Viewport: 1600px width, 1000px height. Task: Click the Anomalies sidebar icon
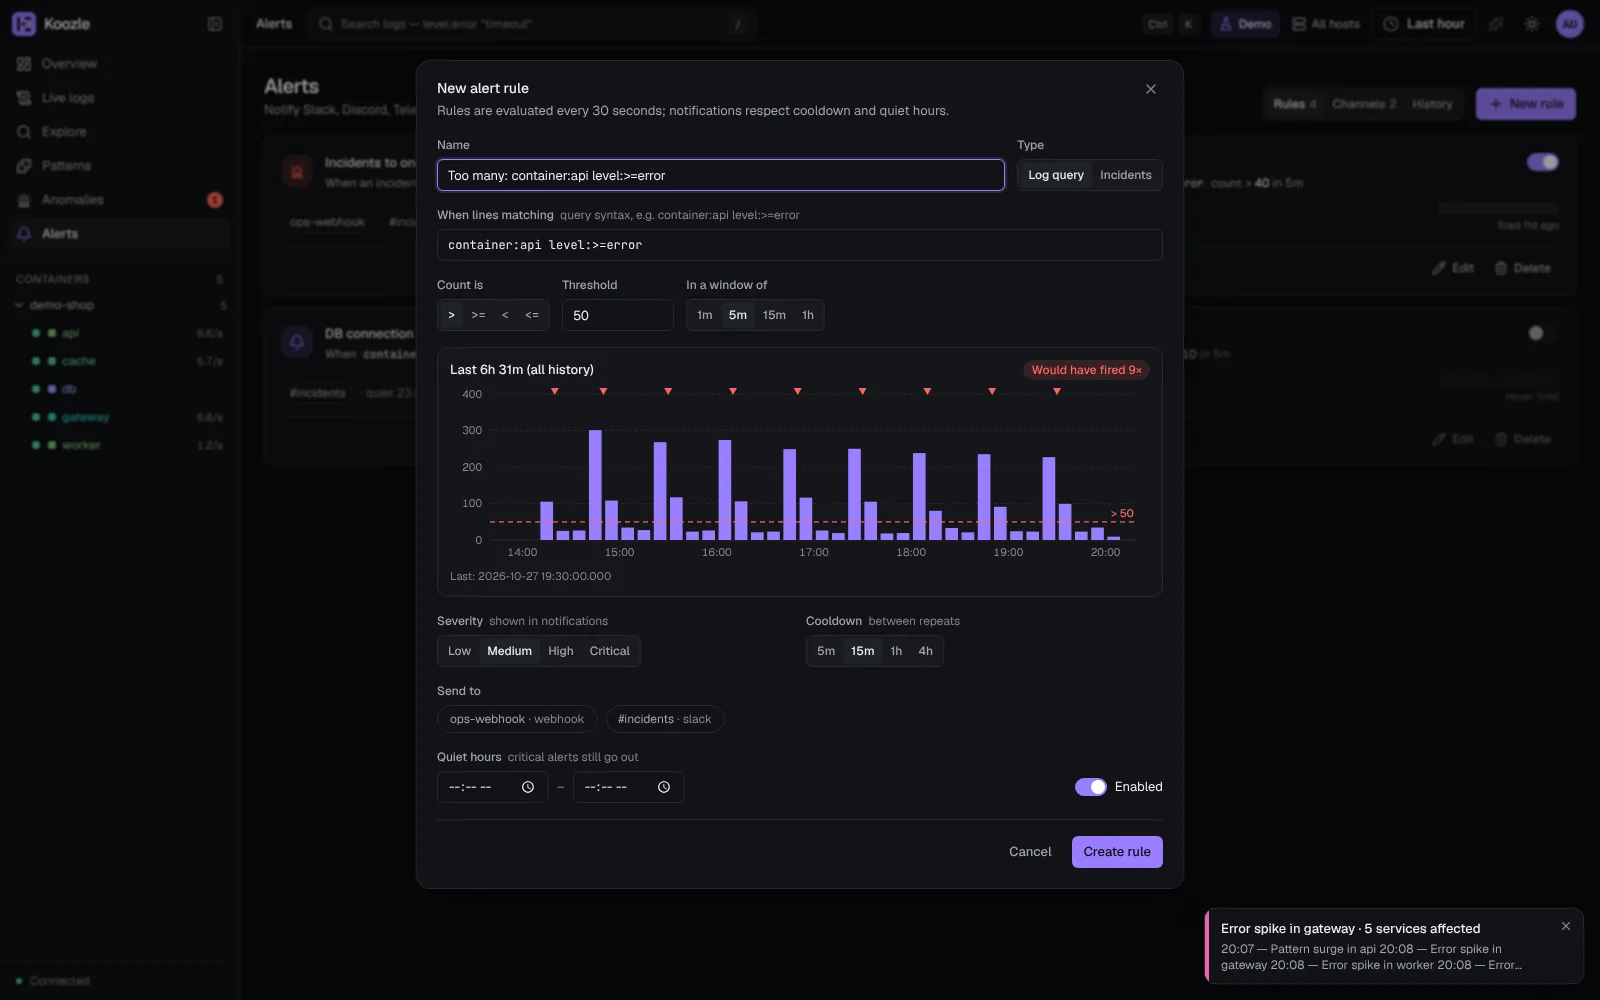[24, 200]
